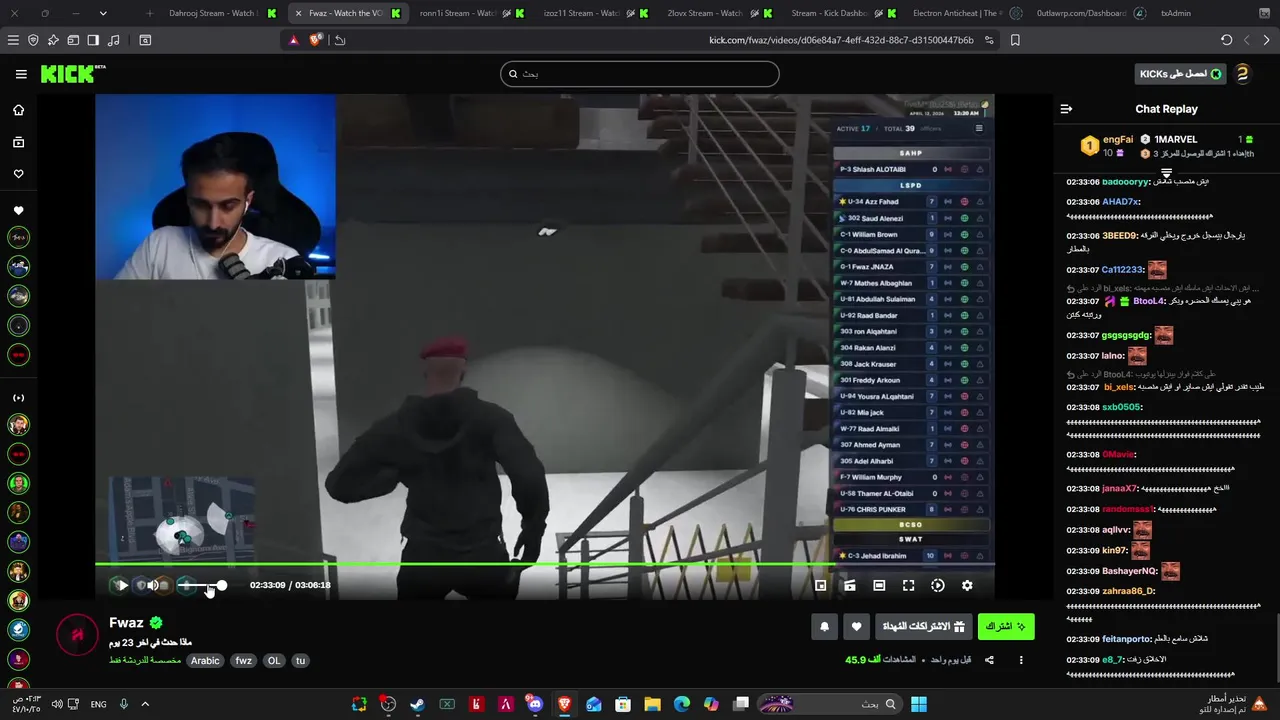Click username AHAD7x in chat
The height and width of the screenshot is (720, 1280).
1120,201
